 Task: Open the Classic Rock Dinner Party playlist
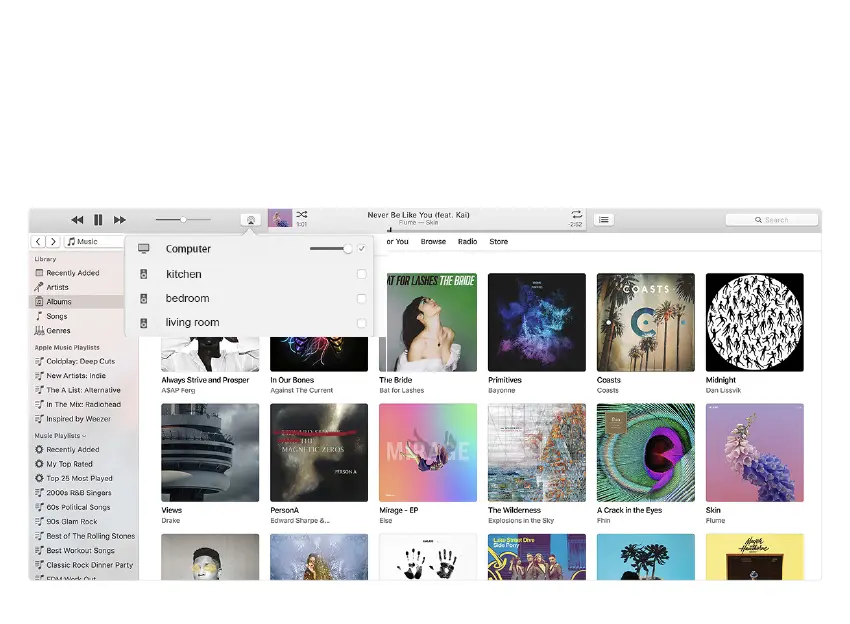pos(89,565)
